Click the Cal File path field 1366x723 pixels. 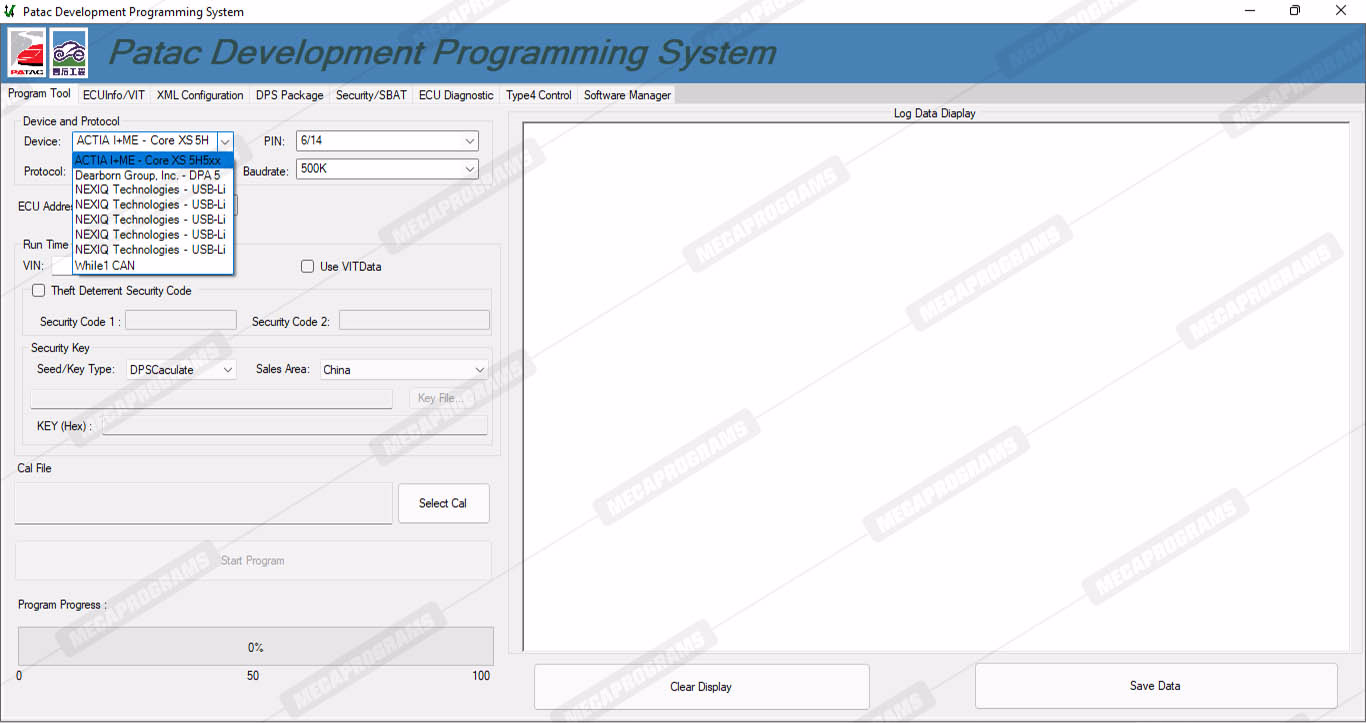tap(203, 503)
